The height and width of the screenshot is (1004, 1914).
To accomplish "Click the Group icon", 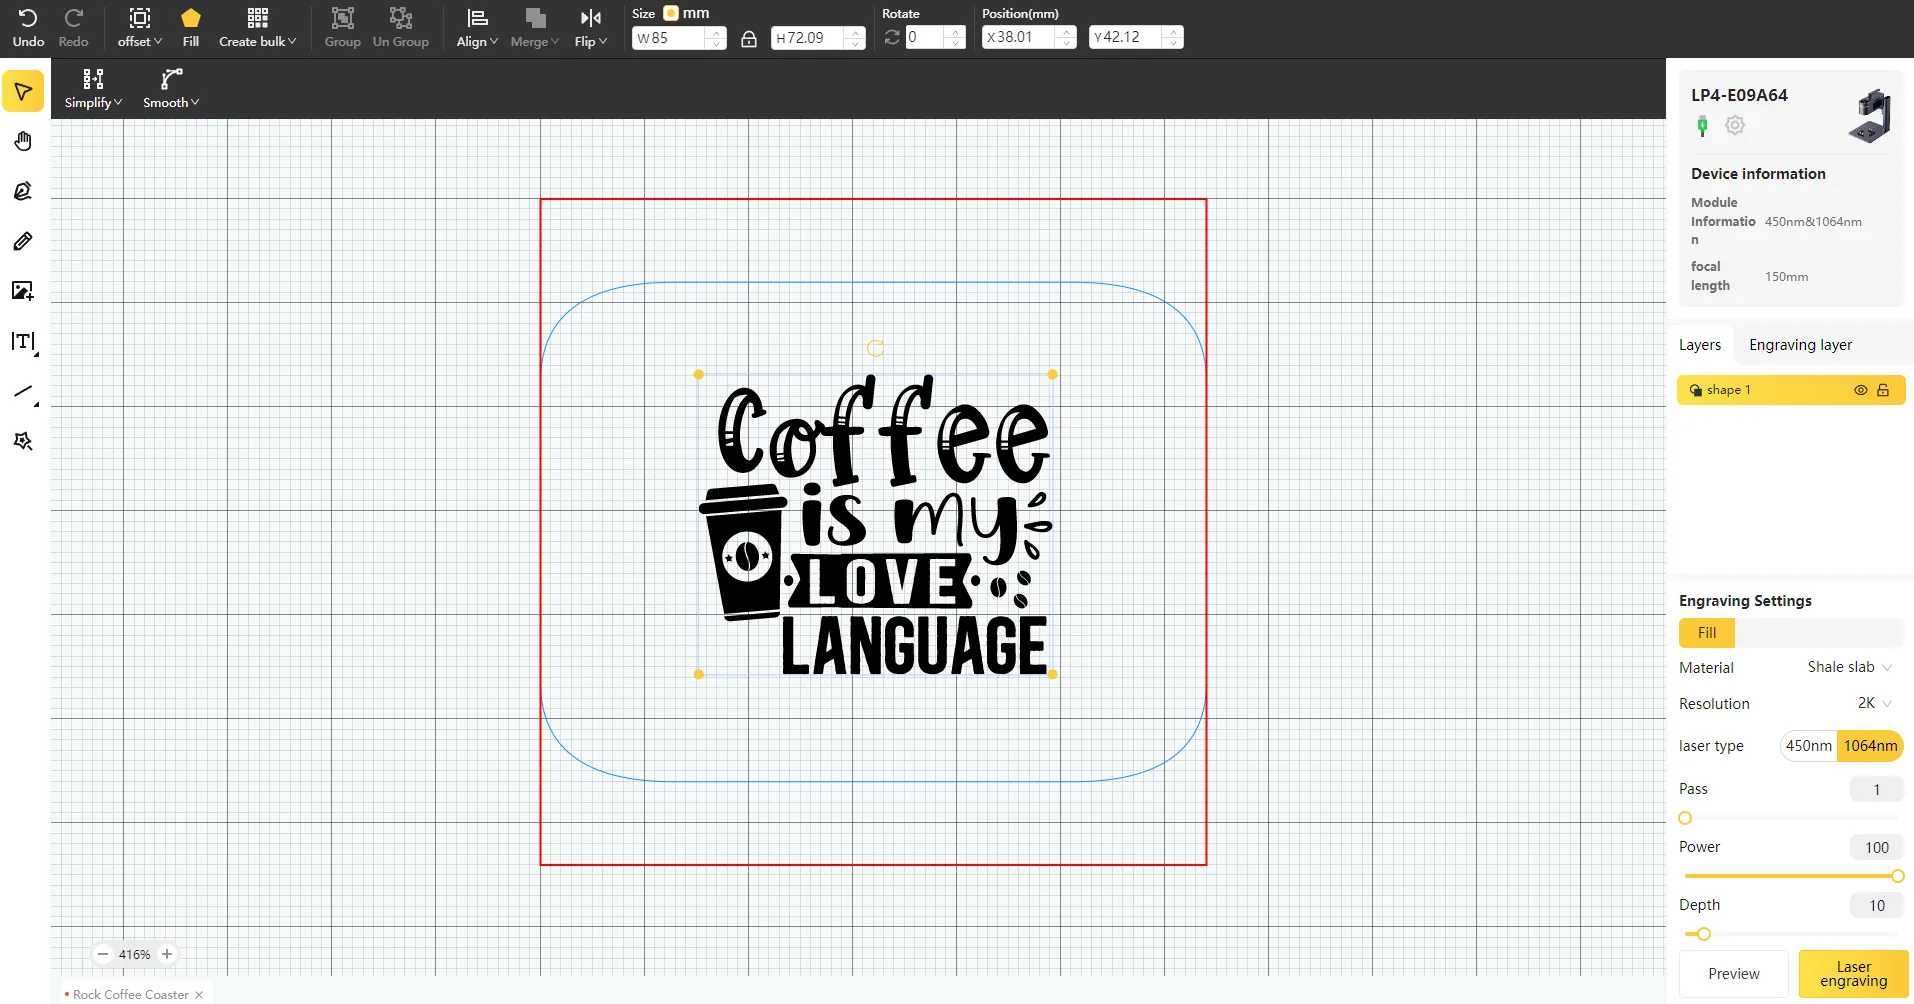I will 343,18.
